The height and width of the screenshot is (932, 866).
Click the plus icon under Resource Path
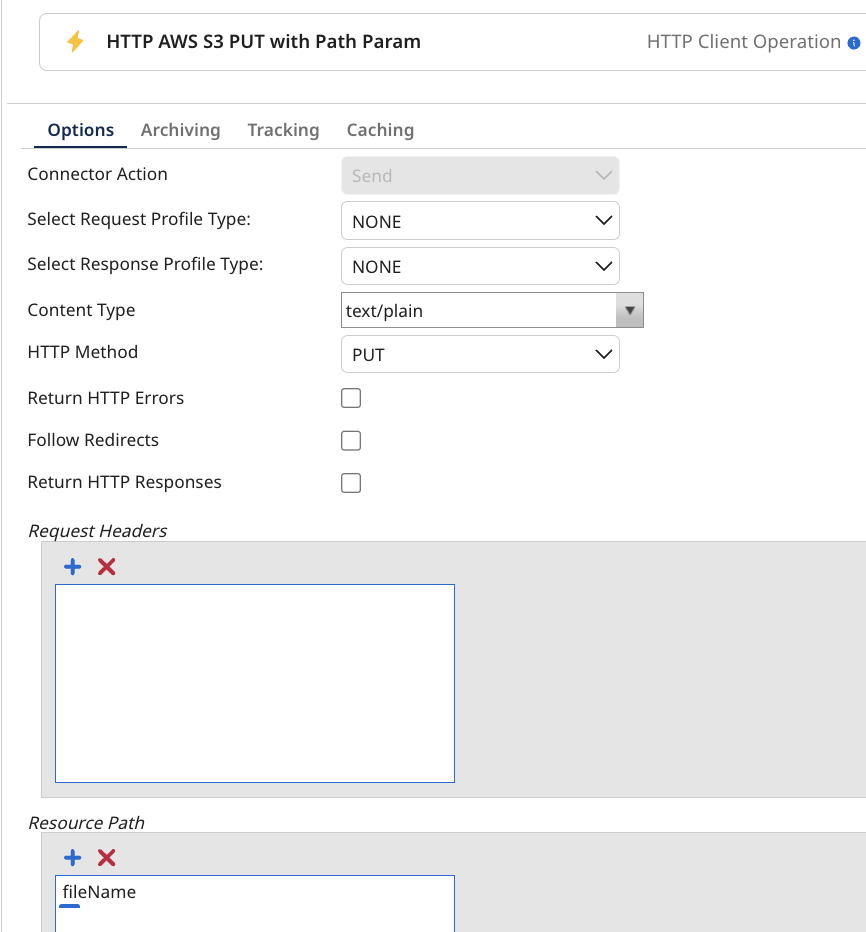71,857
